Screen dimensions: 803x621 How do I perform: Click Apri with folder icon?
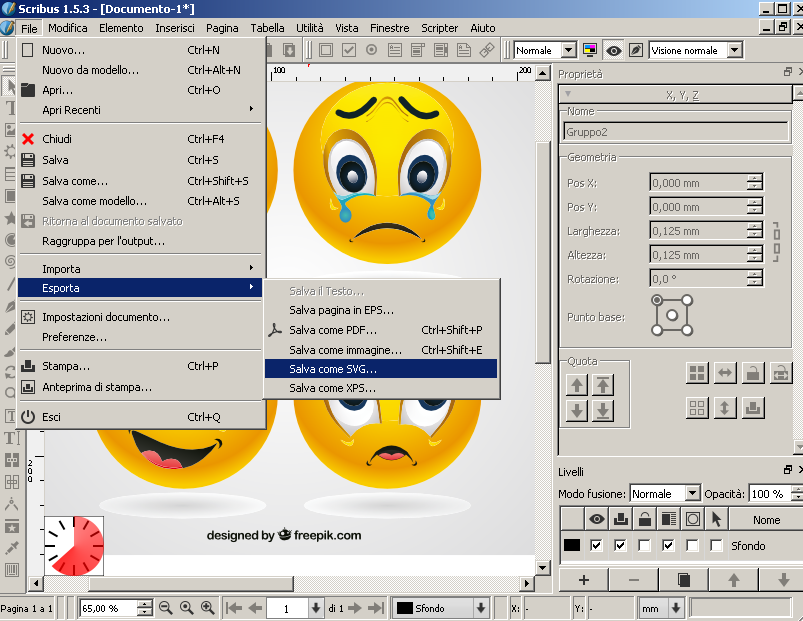click(x=140, y=90)
